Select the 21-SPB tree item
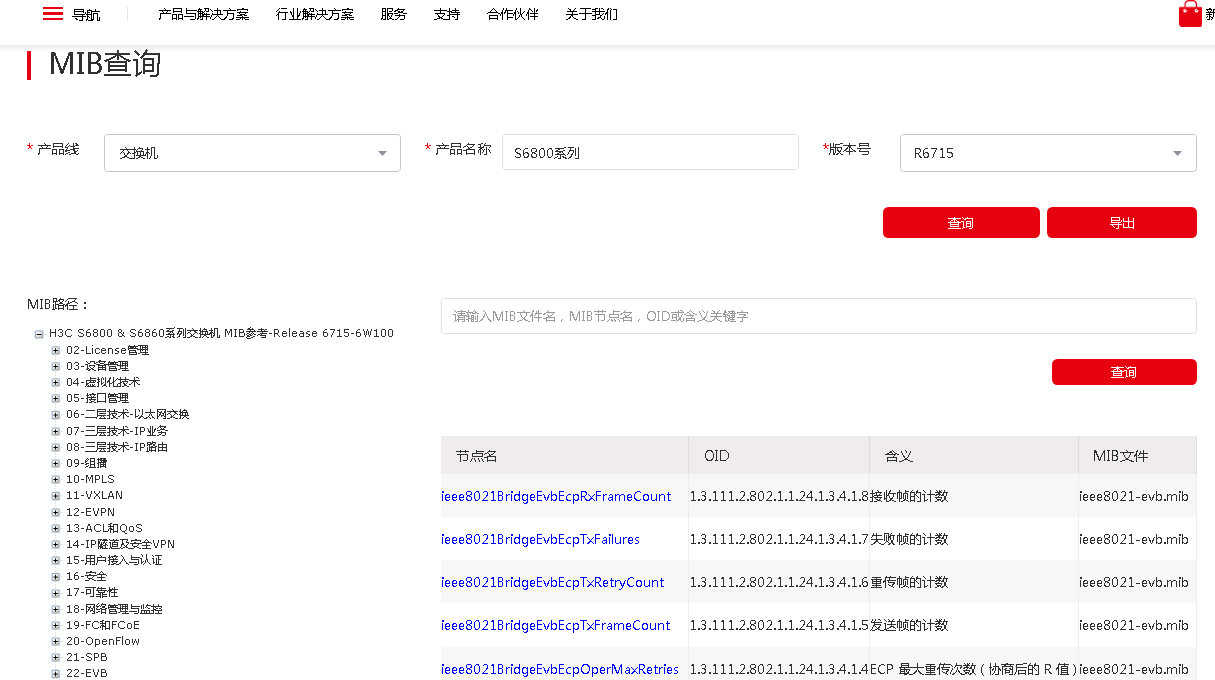Screen dimensions: 1215x680 tap(87, 657)
